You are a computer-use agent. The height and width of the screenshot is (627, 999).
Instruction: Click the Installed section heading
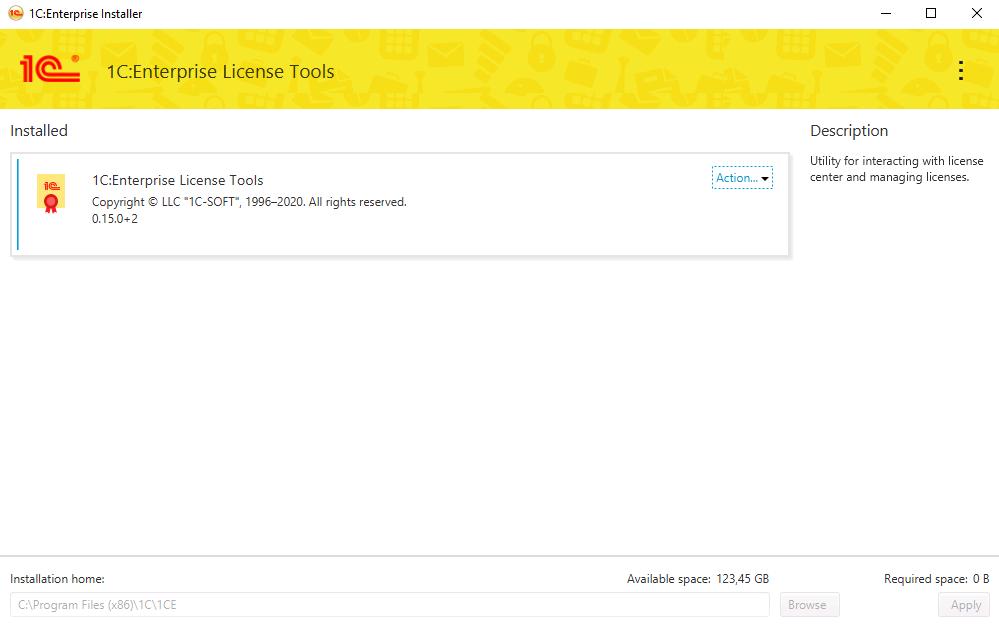coord(39,131)
